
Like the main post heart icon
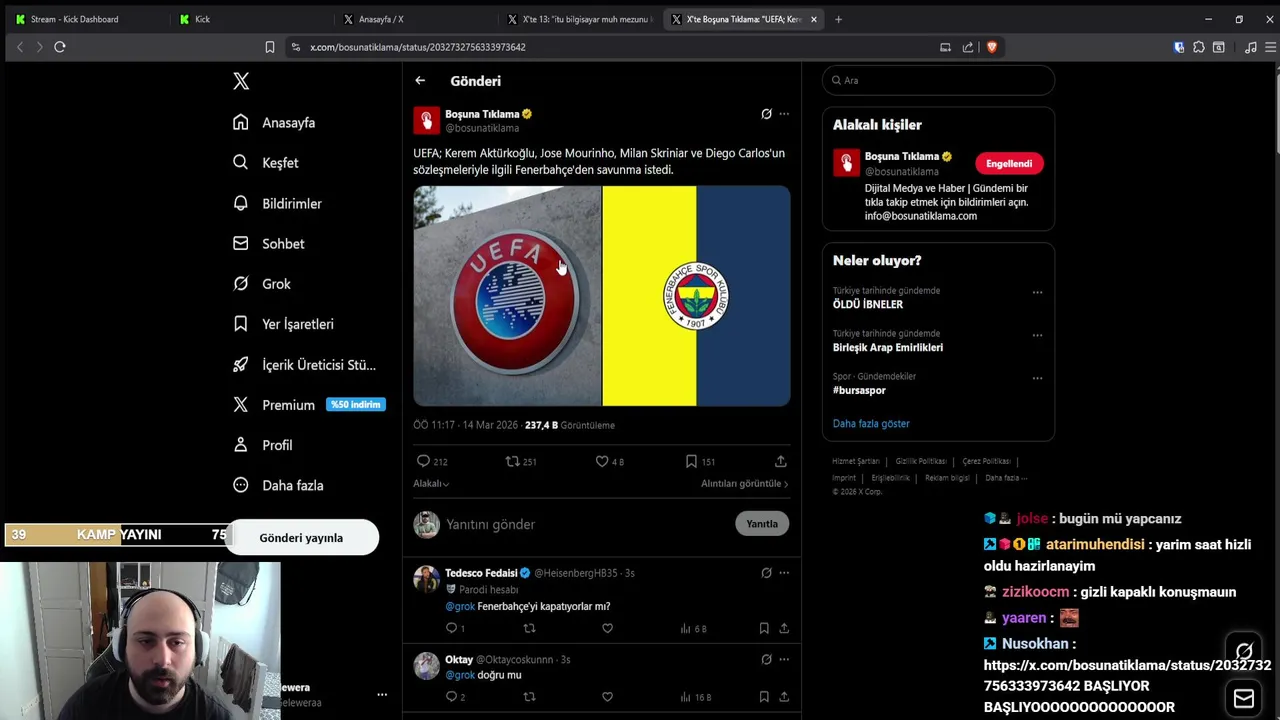click(602, 461)
